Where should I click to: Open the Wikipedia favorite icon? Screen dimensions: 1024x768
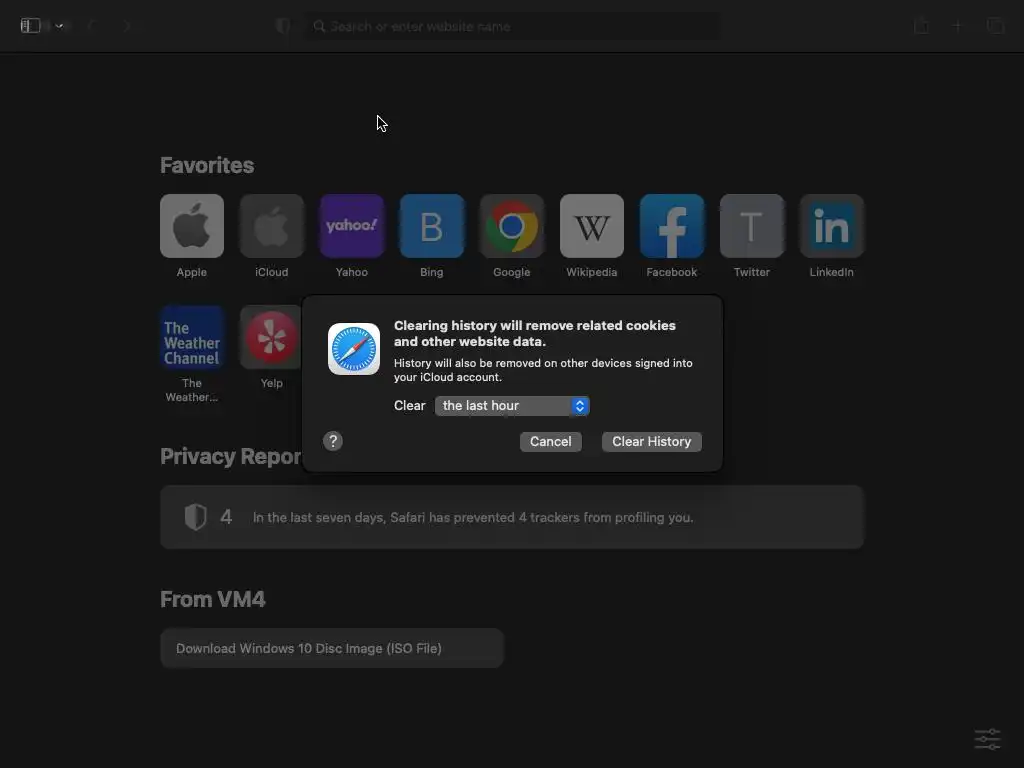pyautogui.click(x=592, y=225)
